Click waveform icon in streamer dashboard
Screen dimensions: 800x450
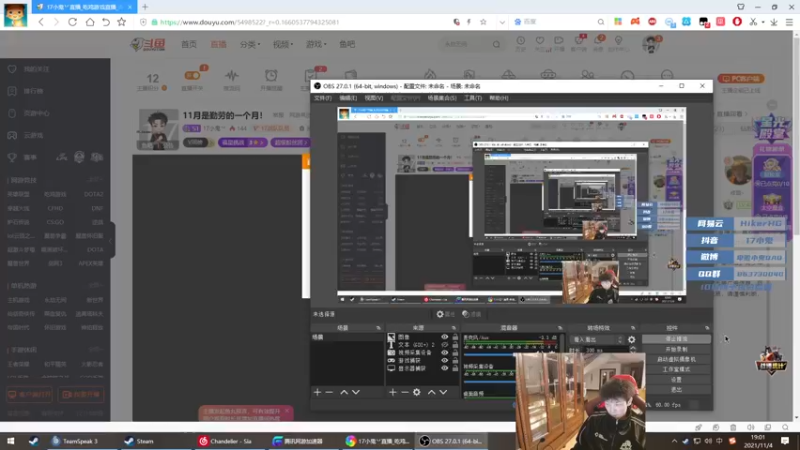(x=232, y=76)
